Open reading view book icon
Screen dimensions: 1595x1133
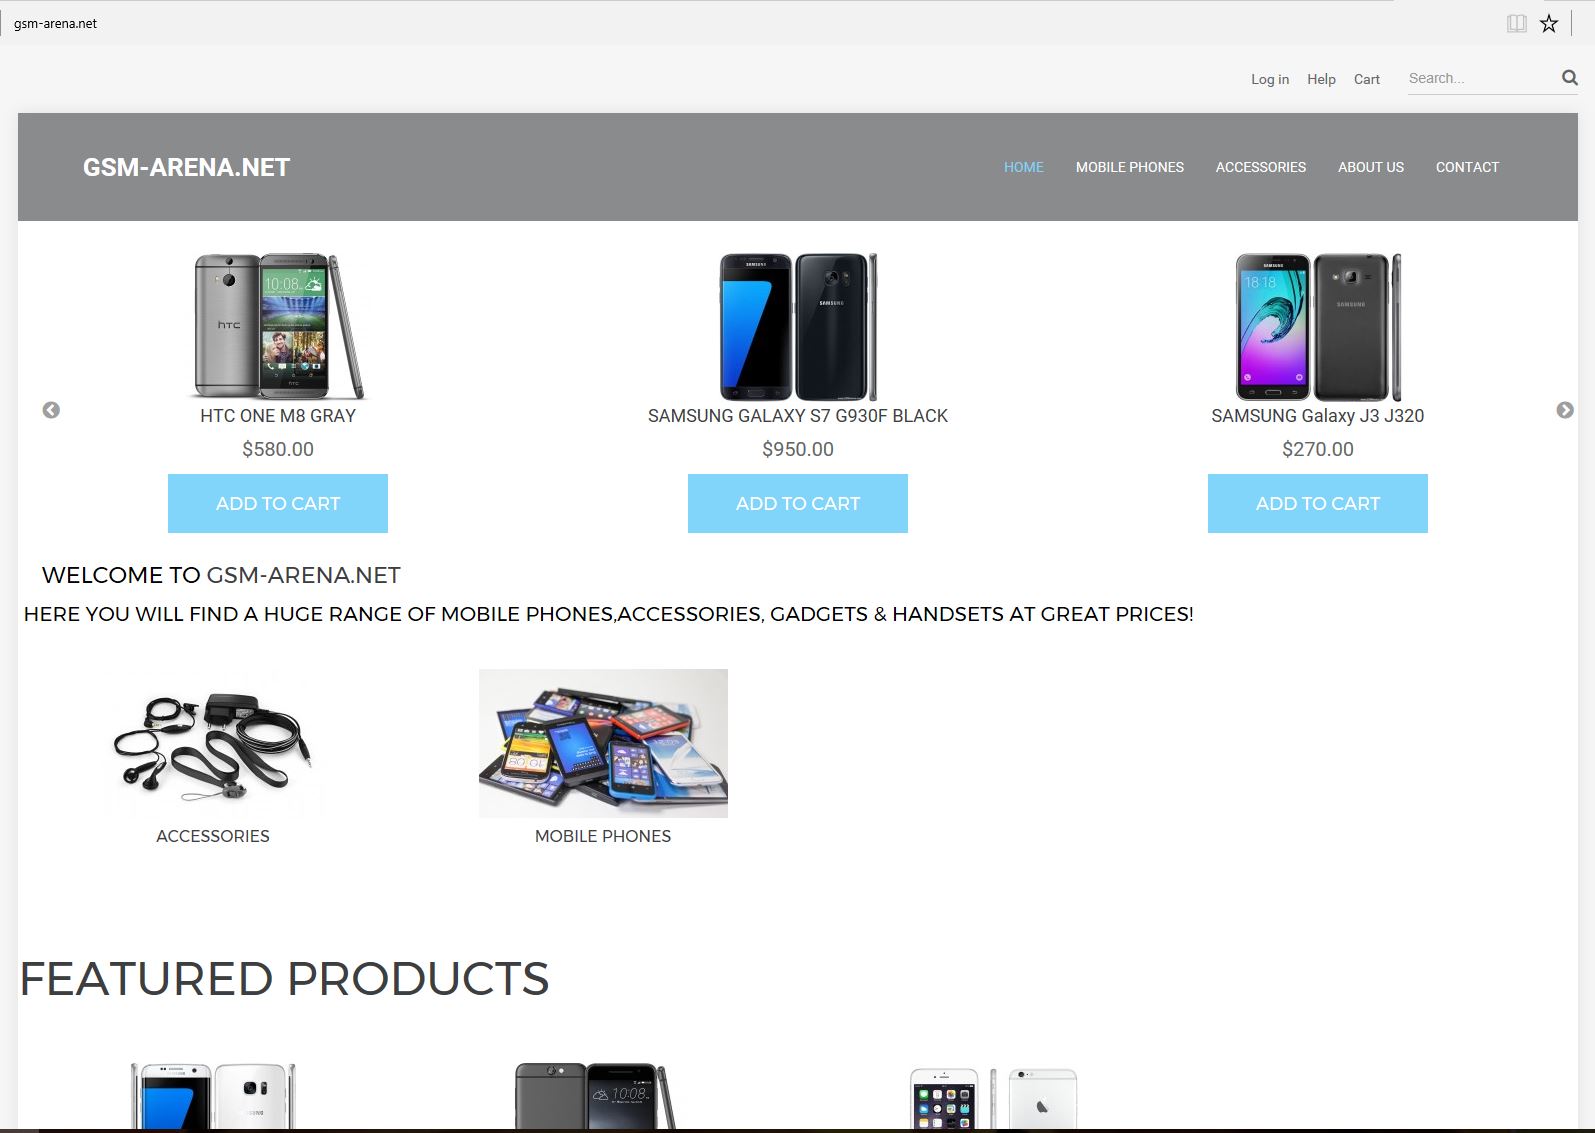pos(1517,23)
